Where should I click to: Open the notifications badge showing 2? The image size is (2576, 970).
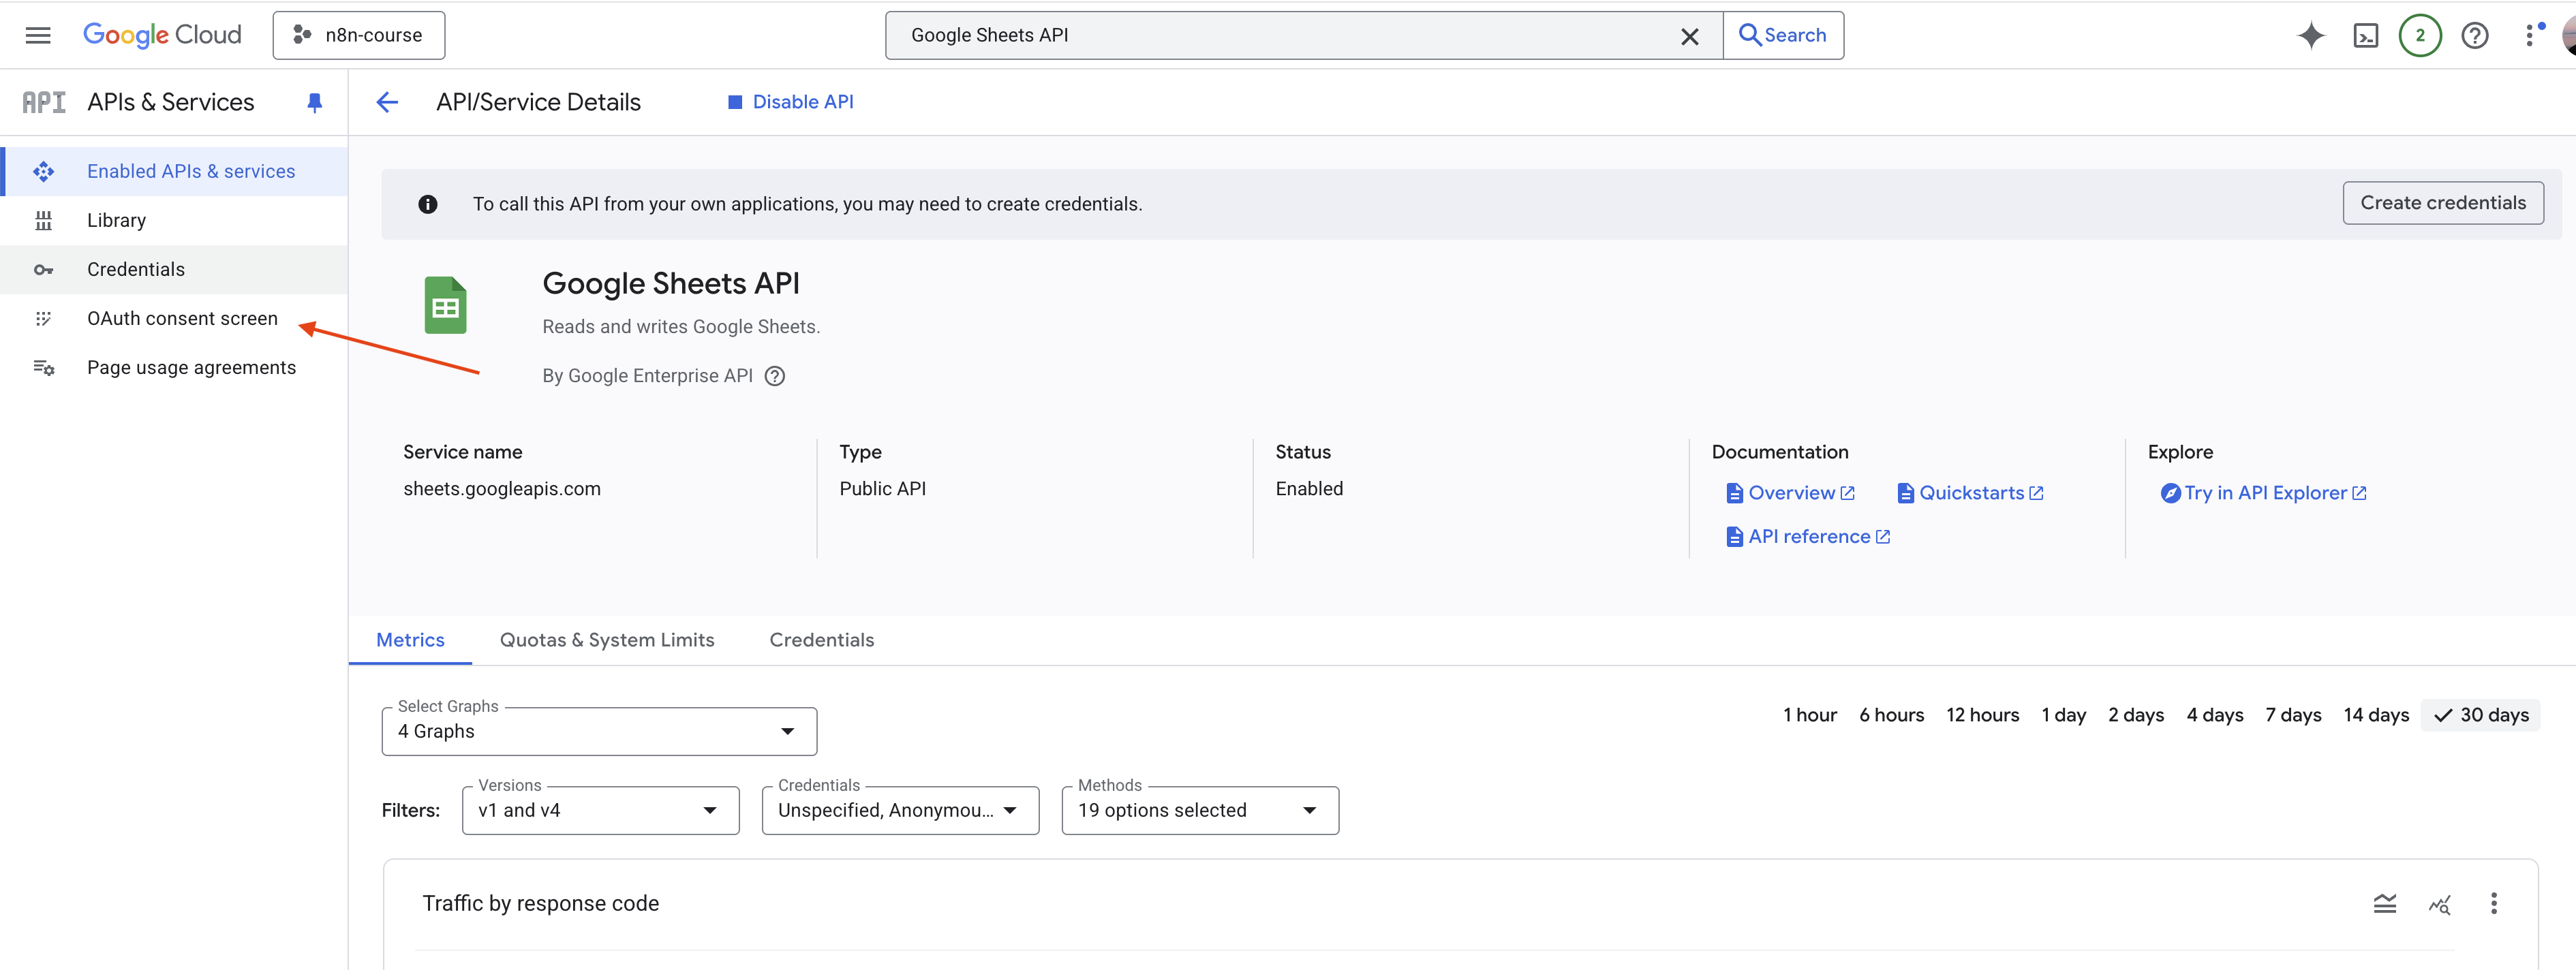pyautogui.click(x=2420, y=36)
